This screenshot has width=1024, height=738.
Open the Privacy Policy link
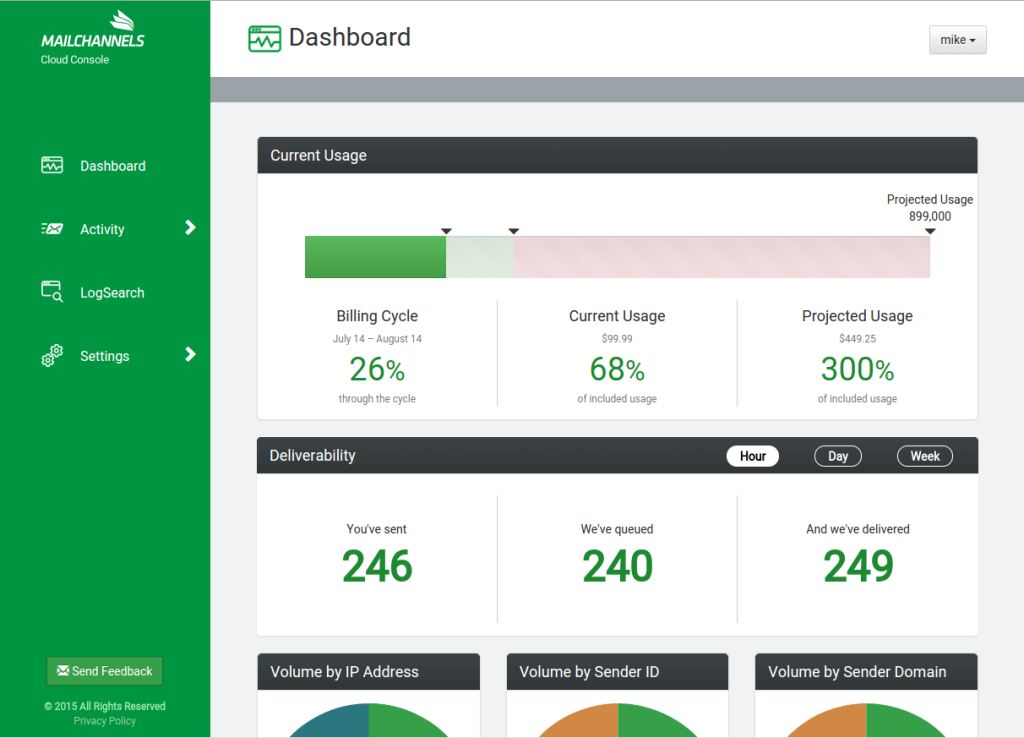pyautogui.click(x=104, y=720)
